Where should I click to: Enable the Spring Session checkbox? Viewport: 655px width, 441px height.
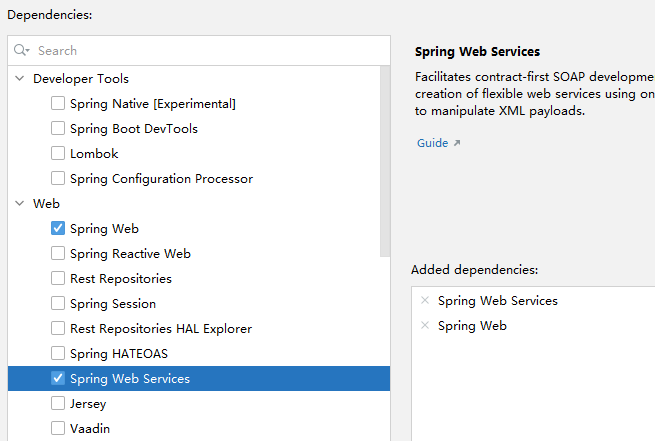[58, 304]
